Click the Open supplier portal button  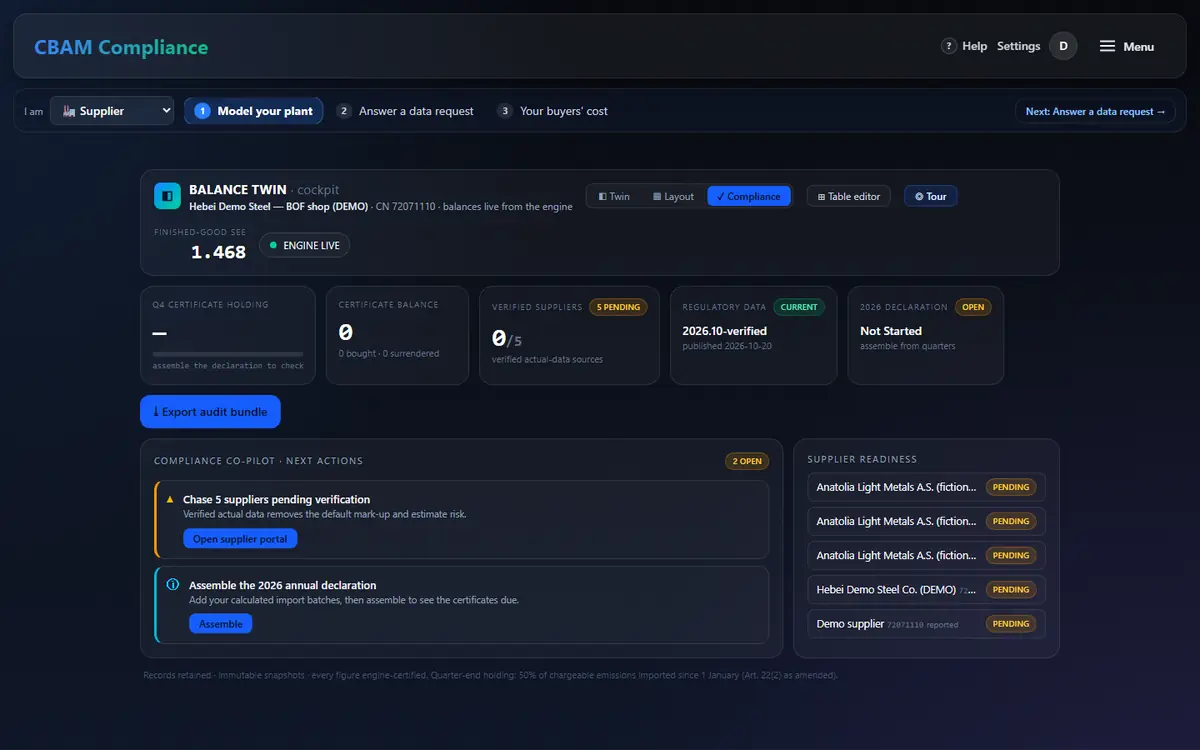point(240,539)
